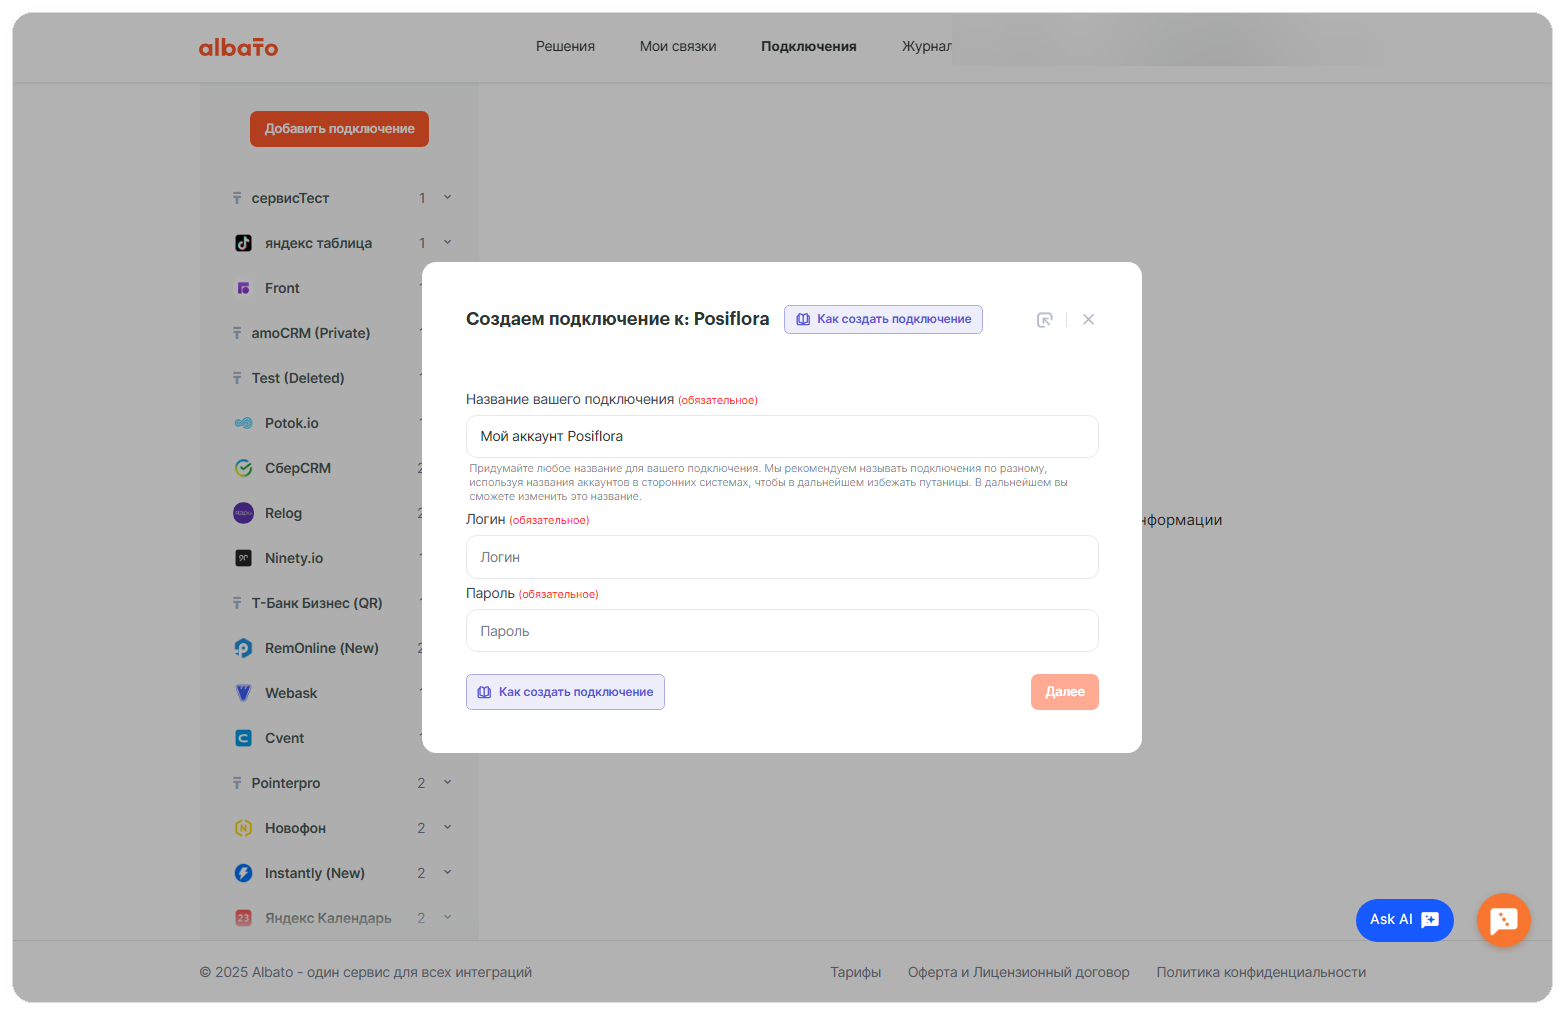Click the Т-Банк Бизнес (QR) placeholder icon
This screenshot has height=1015, width=1565.
click(237, 603)
